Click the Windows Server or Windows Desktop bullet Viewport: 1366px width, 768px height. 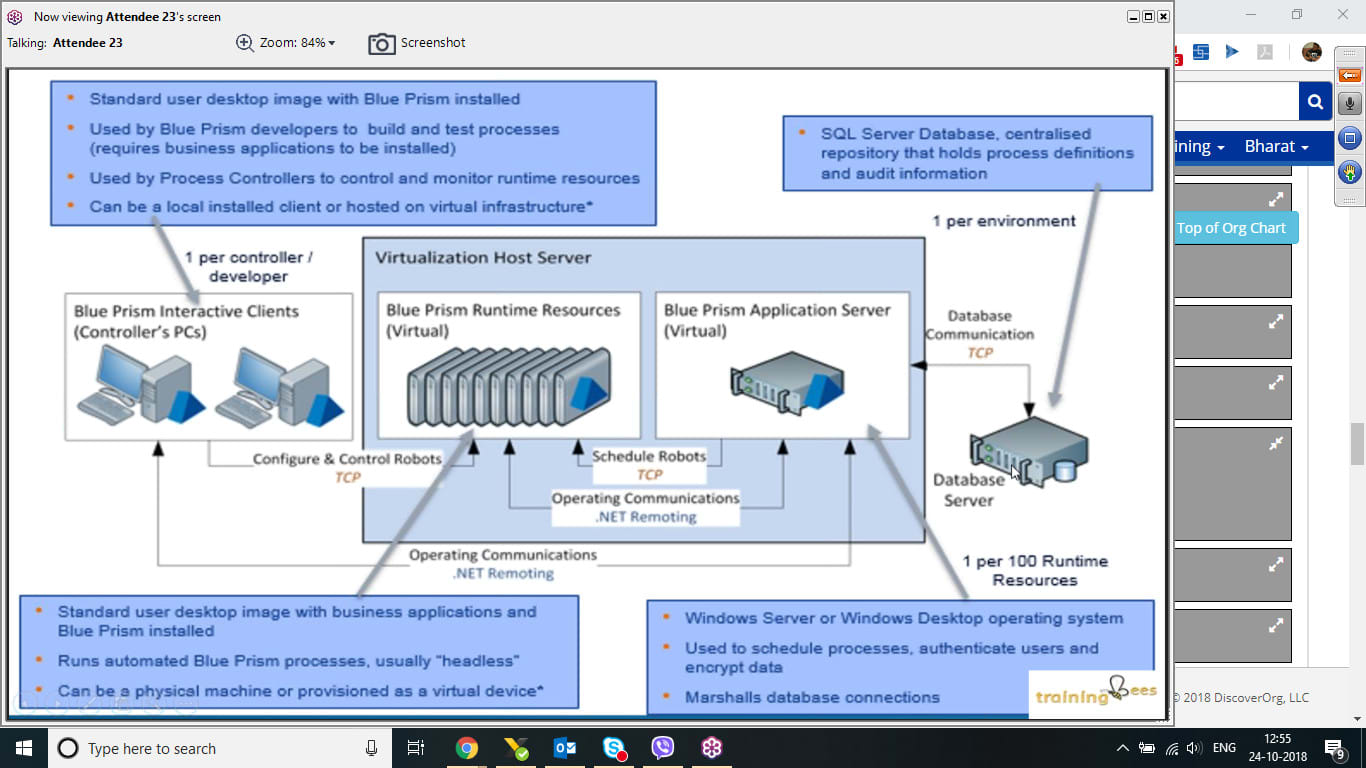(x=904, y=618)
